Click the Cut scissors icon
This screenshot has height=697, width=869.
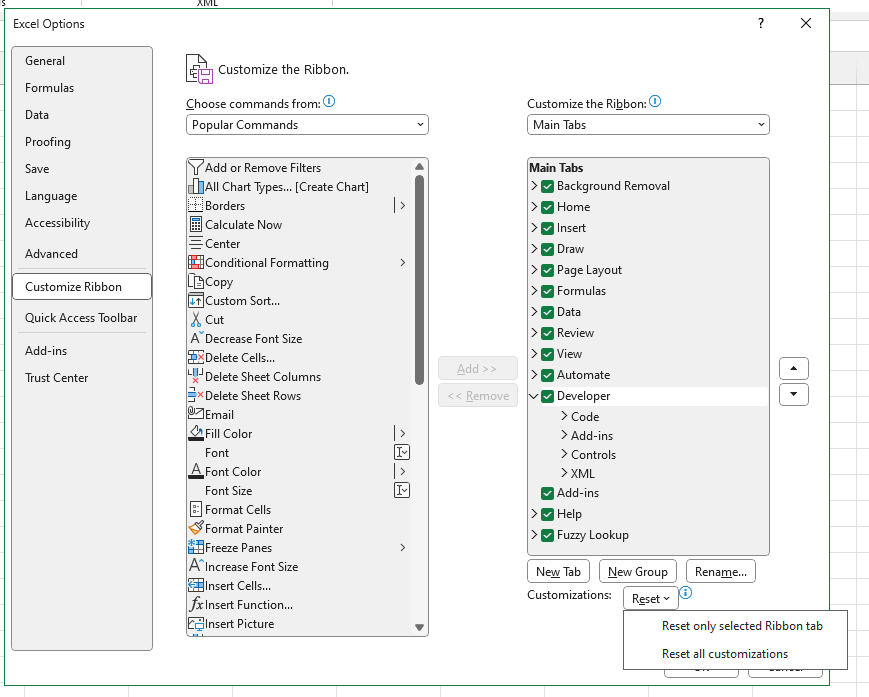(196, 319)
